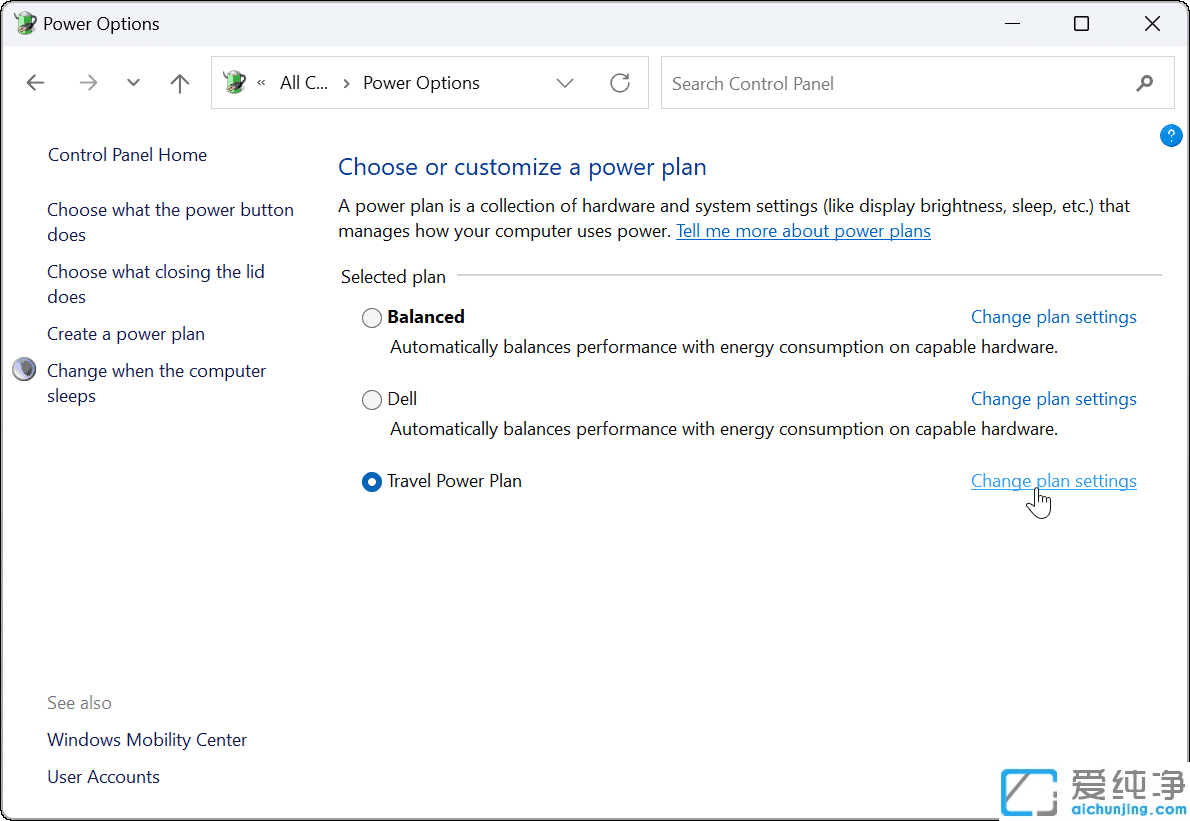Select the Travel Power Plan radio button
Screen dimensions: 1190x821
coord(372,482)
